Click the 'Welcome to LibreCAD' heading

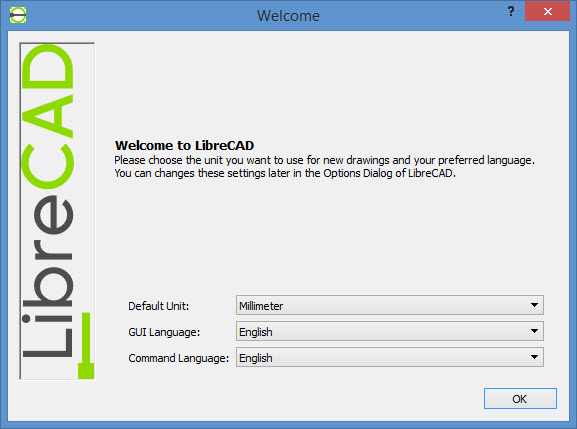coord(184,145)
